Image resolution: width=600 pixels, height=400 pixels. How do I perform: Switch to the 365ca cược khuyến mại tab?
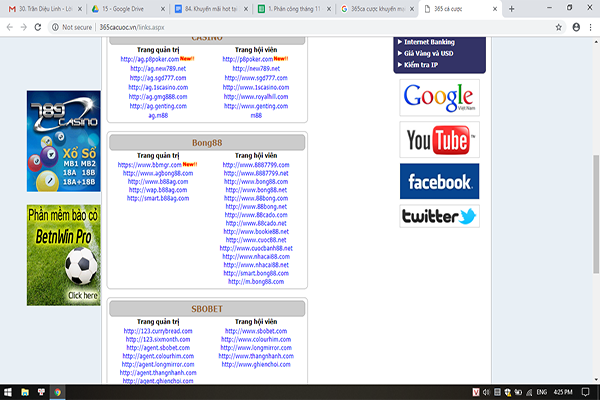tap(376, 9)
